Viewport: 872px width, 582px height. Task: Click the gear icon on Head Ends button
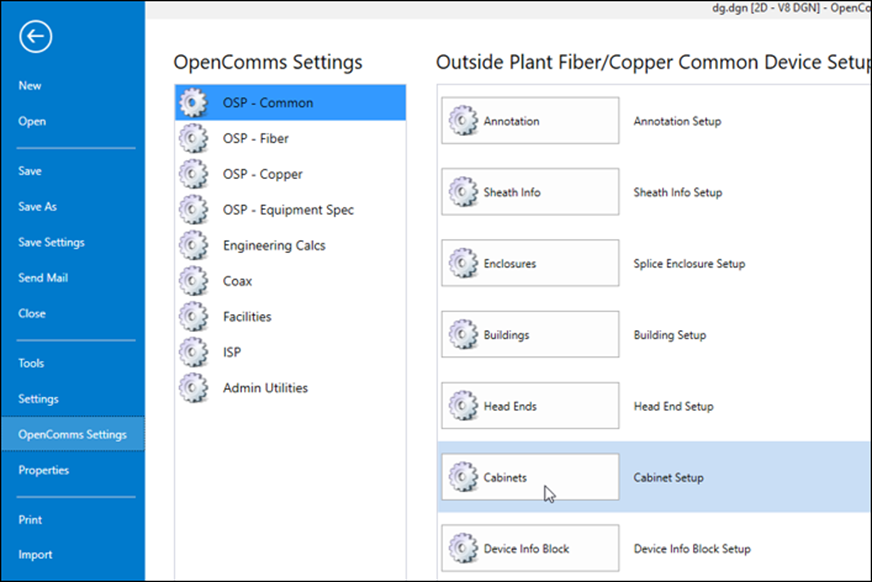(x=463, y=406)
